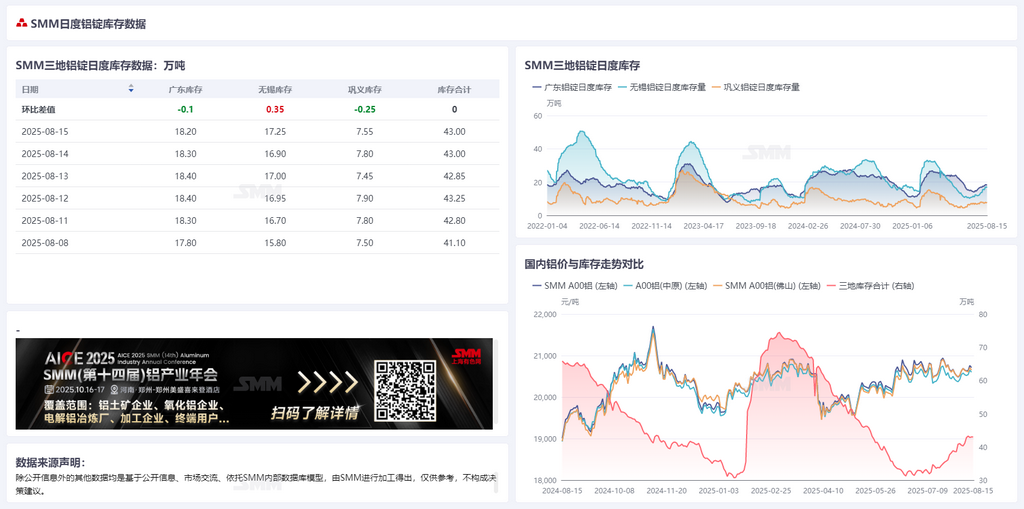The width and height of the screenshot is (1024, 509).
Task: Click the green -0.25 巩义 change value
Action: click(x=364, y=109)
